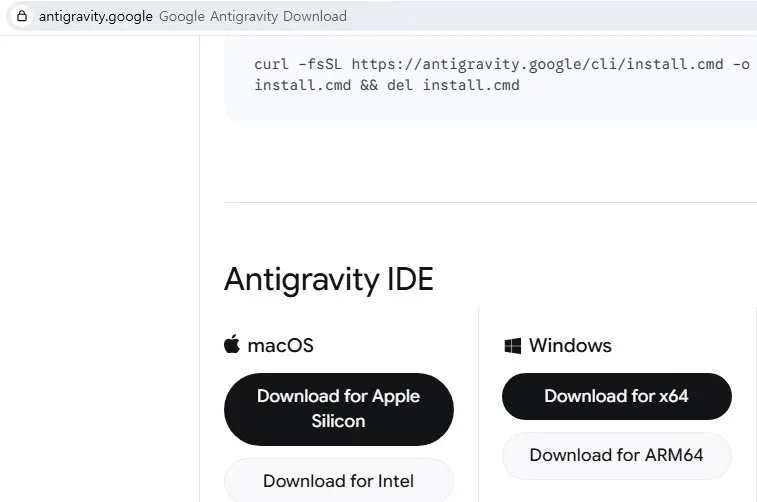Screen dimensions: 757x502
Task: Click the Windows section label
Action: point(570,346)
